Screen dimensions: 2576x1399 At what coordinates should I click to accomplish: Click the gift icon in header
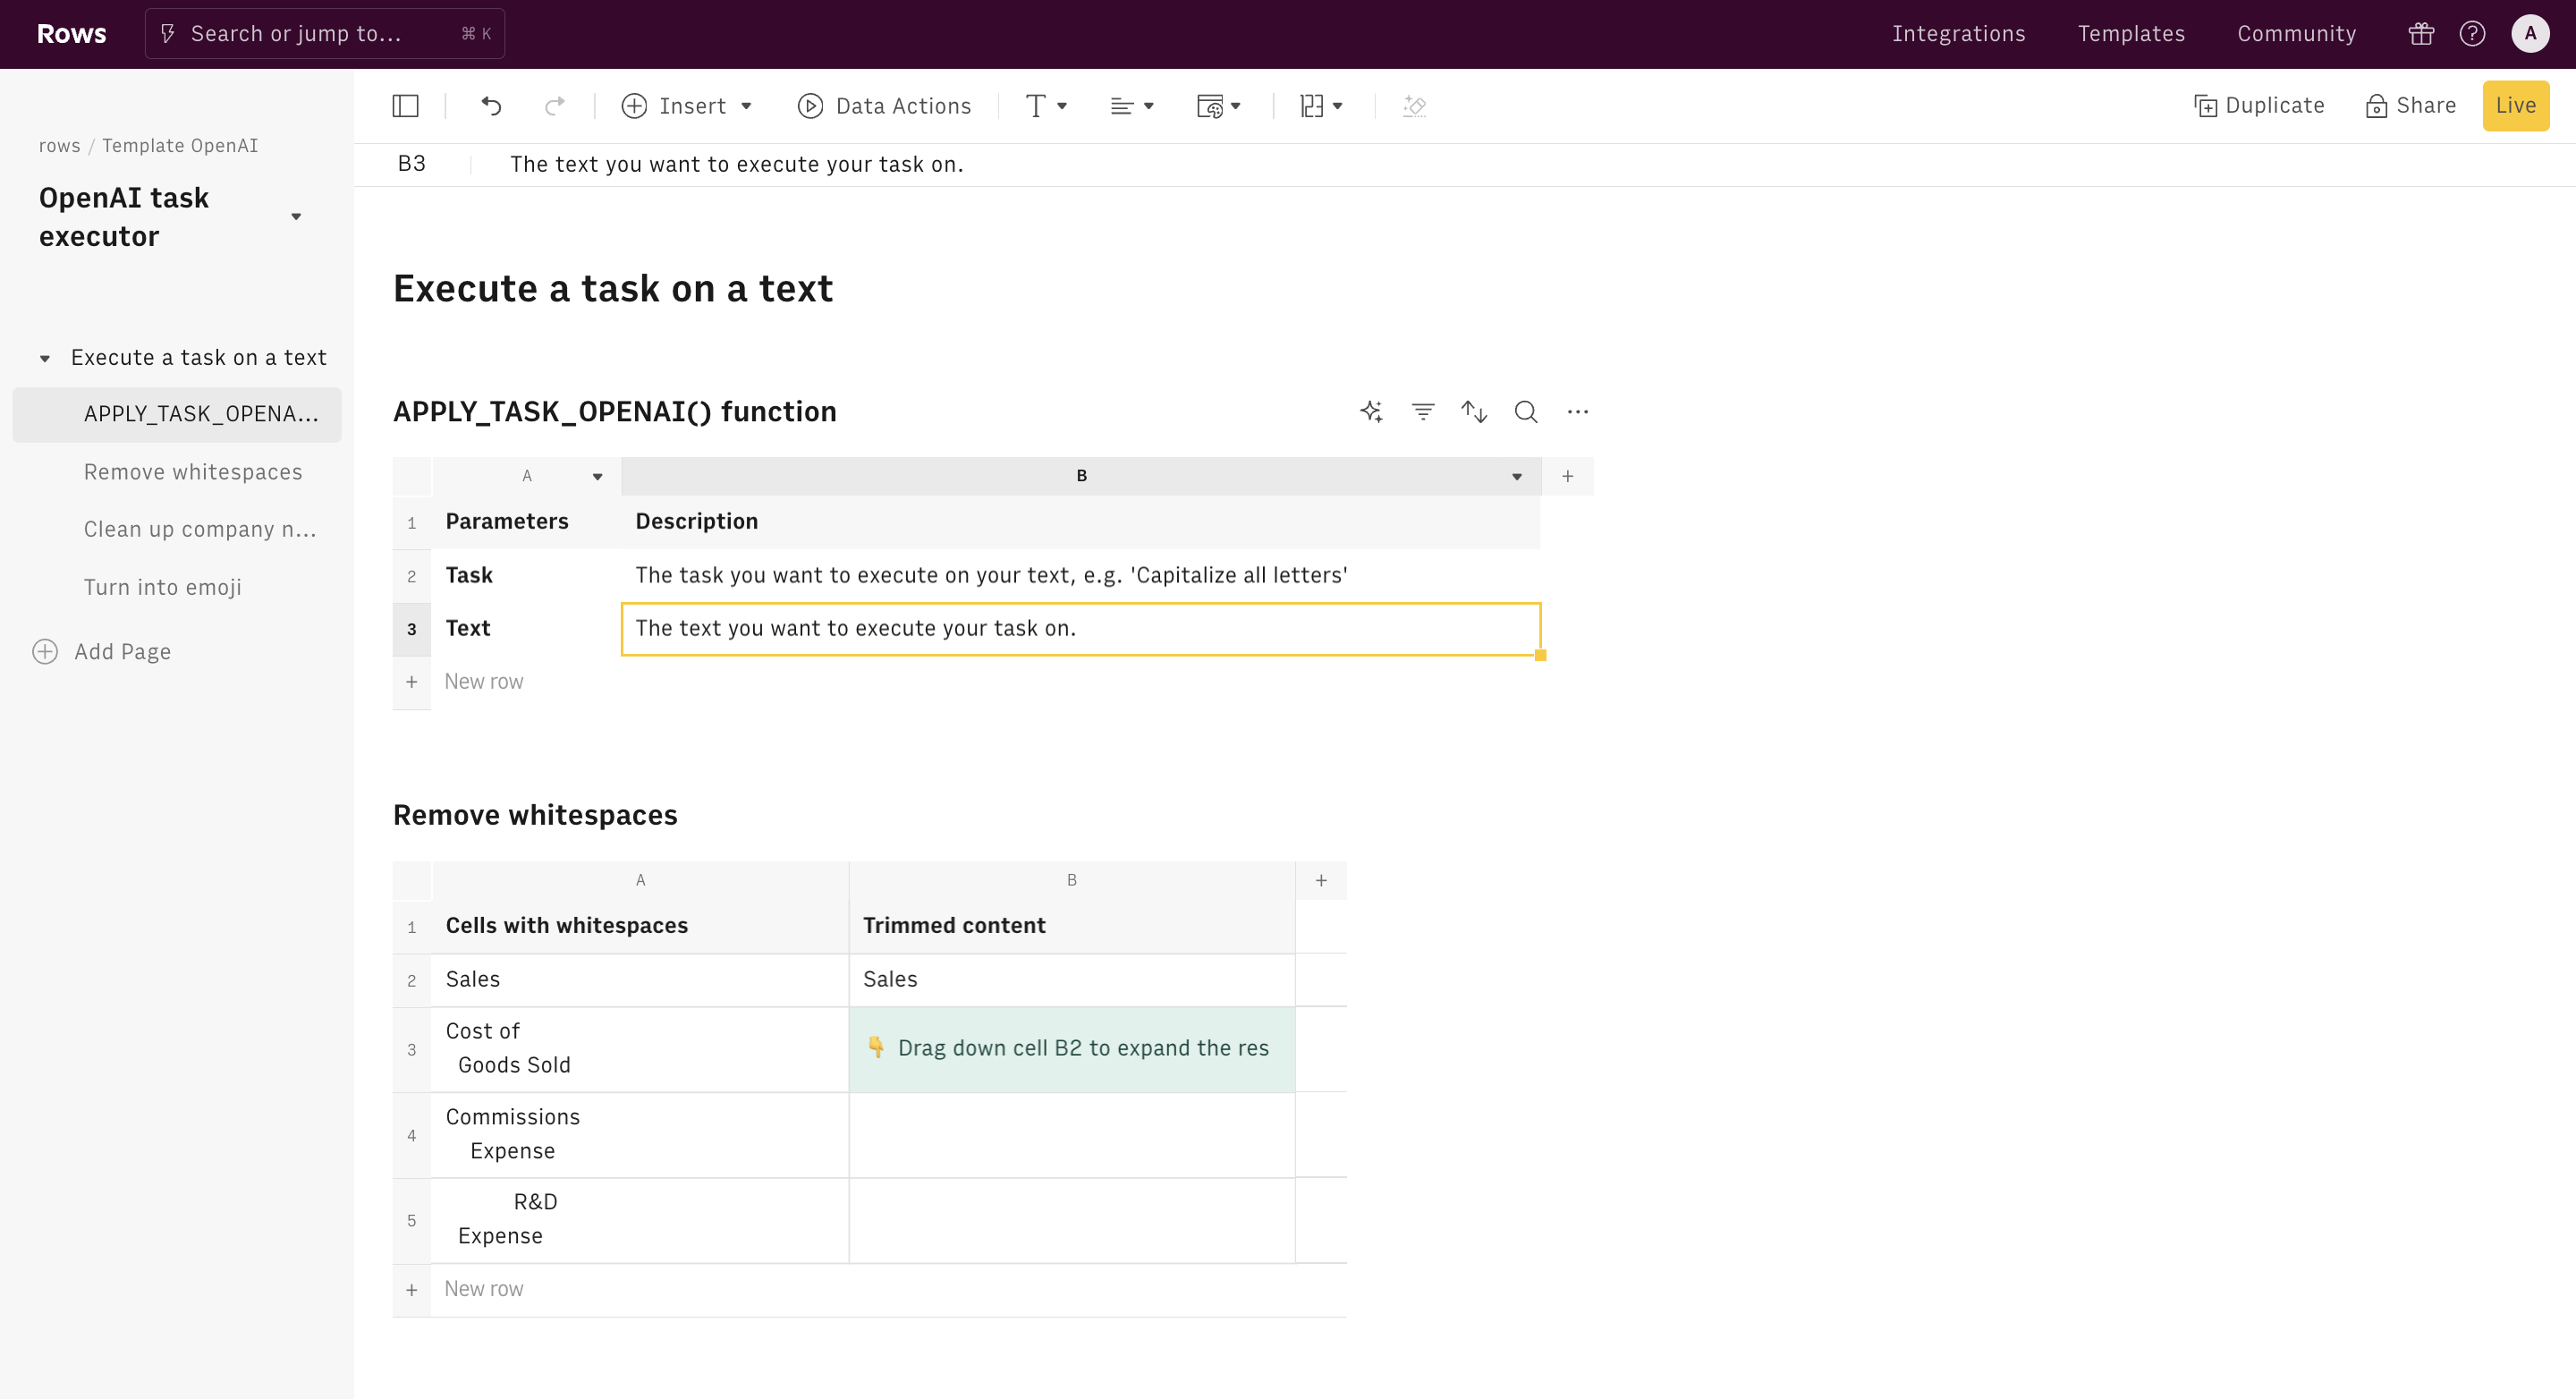(x=2421, y=34)
